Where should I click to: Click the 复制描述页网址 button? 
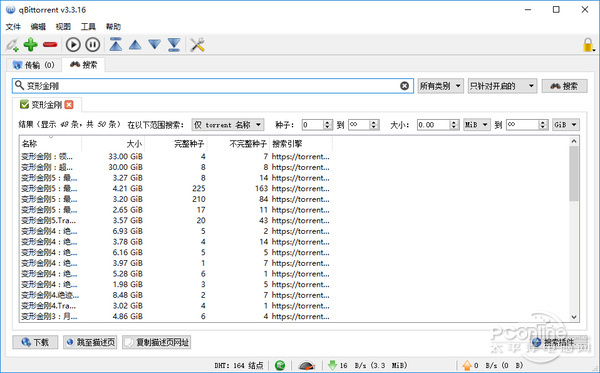click(x=157, y=342)
